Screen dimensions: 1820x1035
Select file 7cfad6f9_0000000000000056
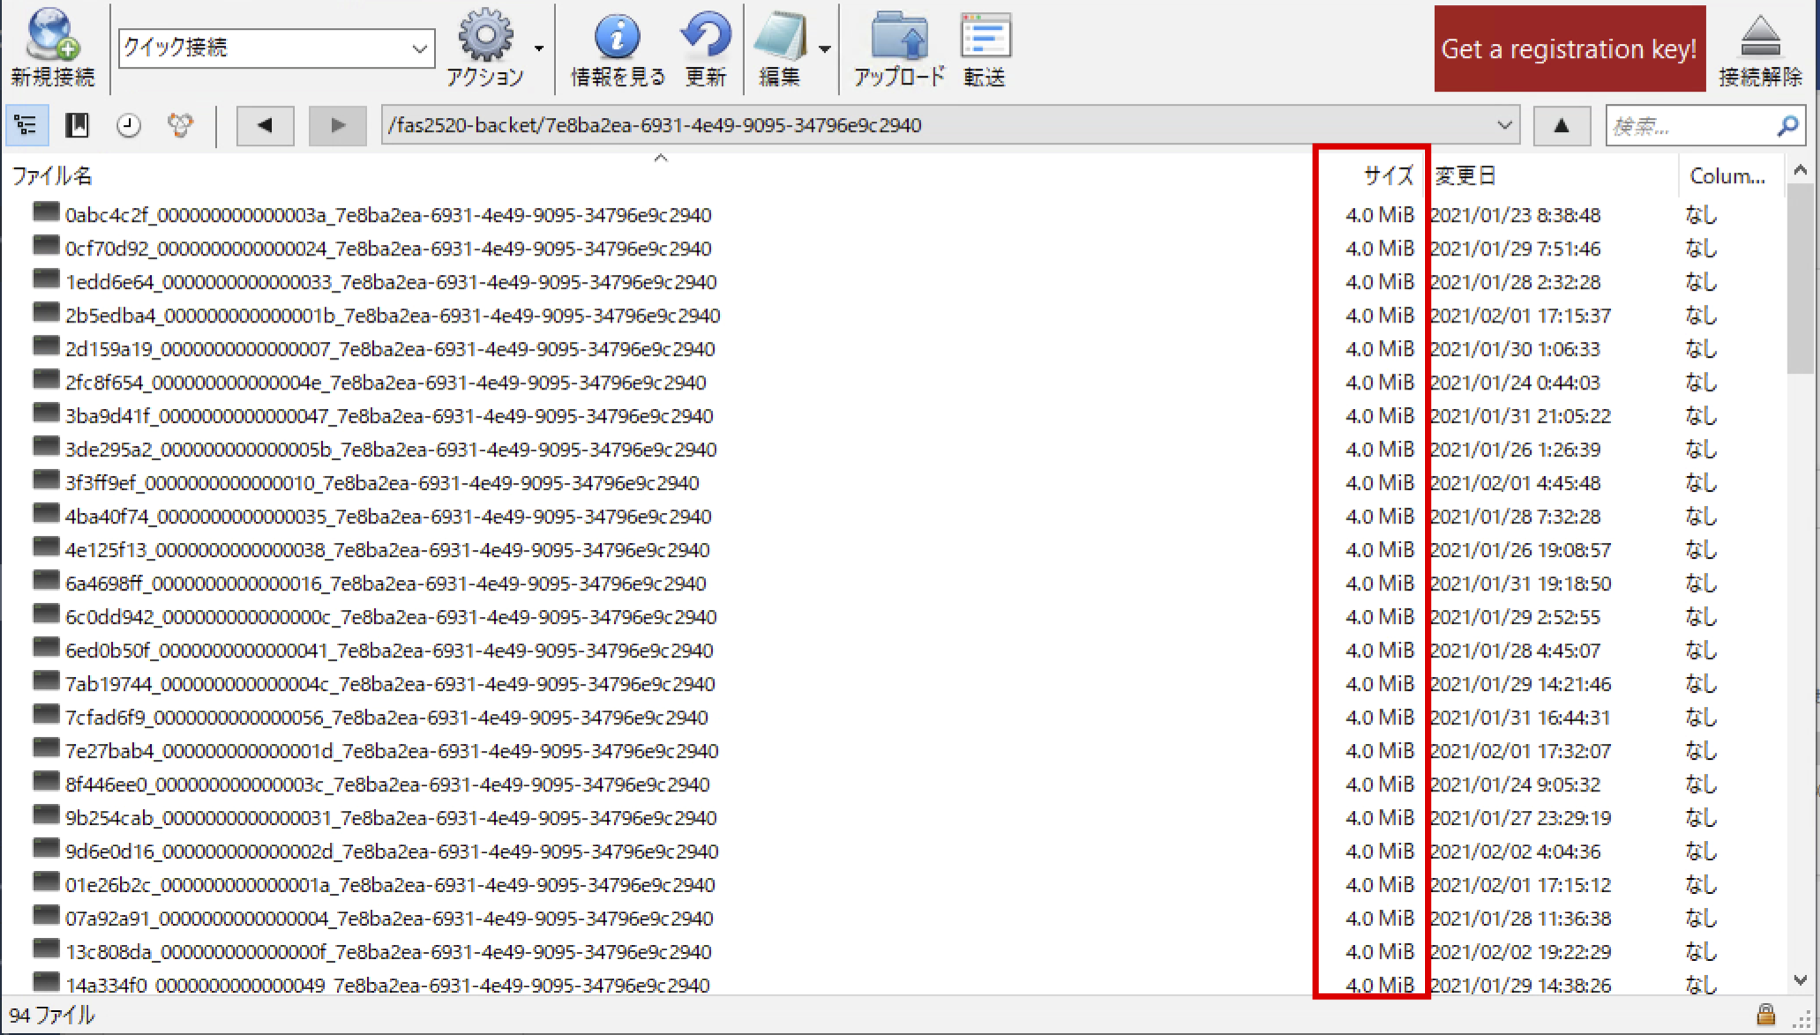coord(386,717)
